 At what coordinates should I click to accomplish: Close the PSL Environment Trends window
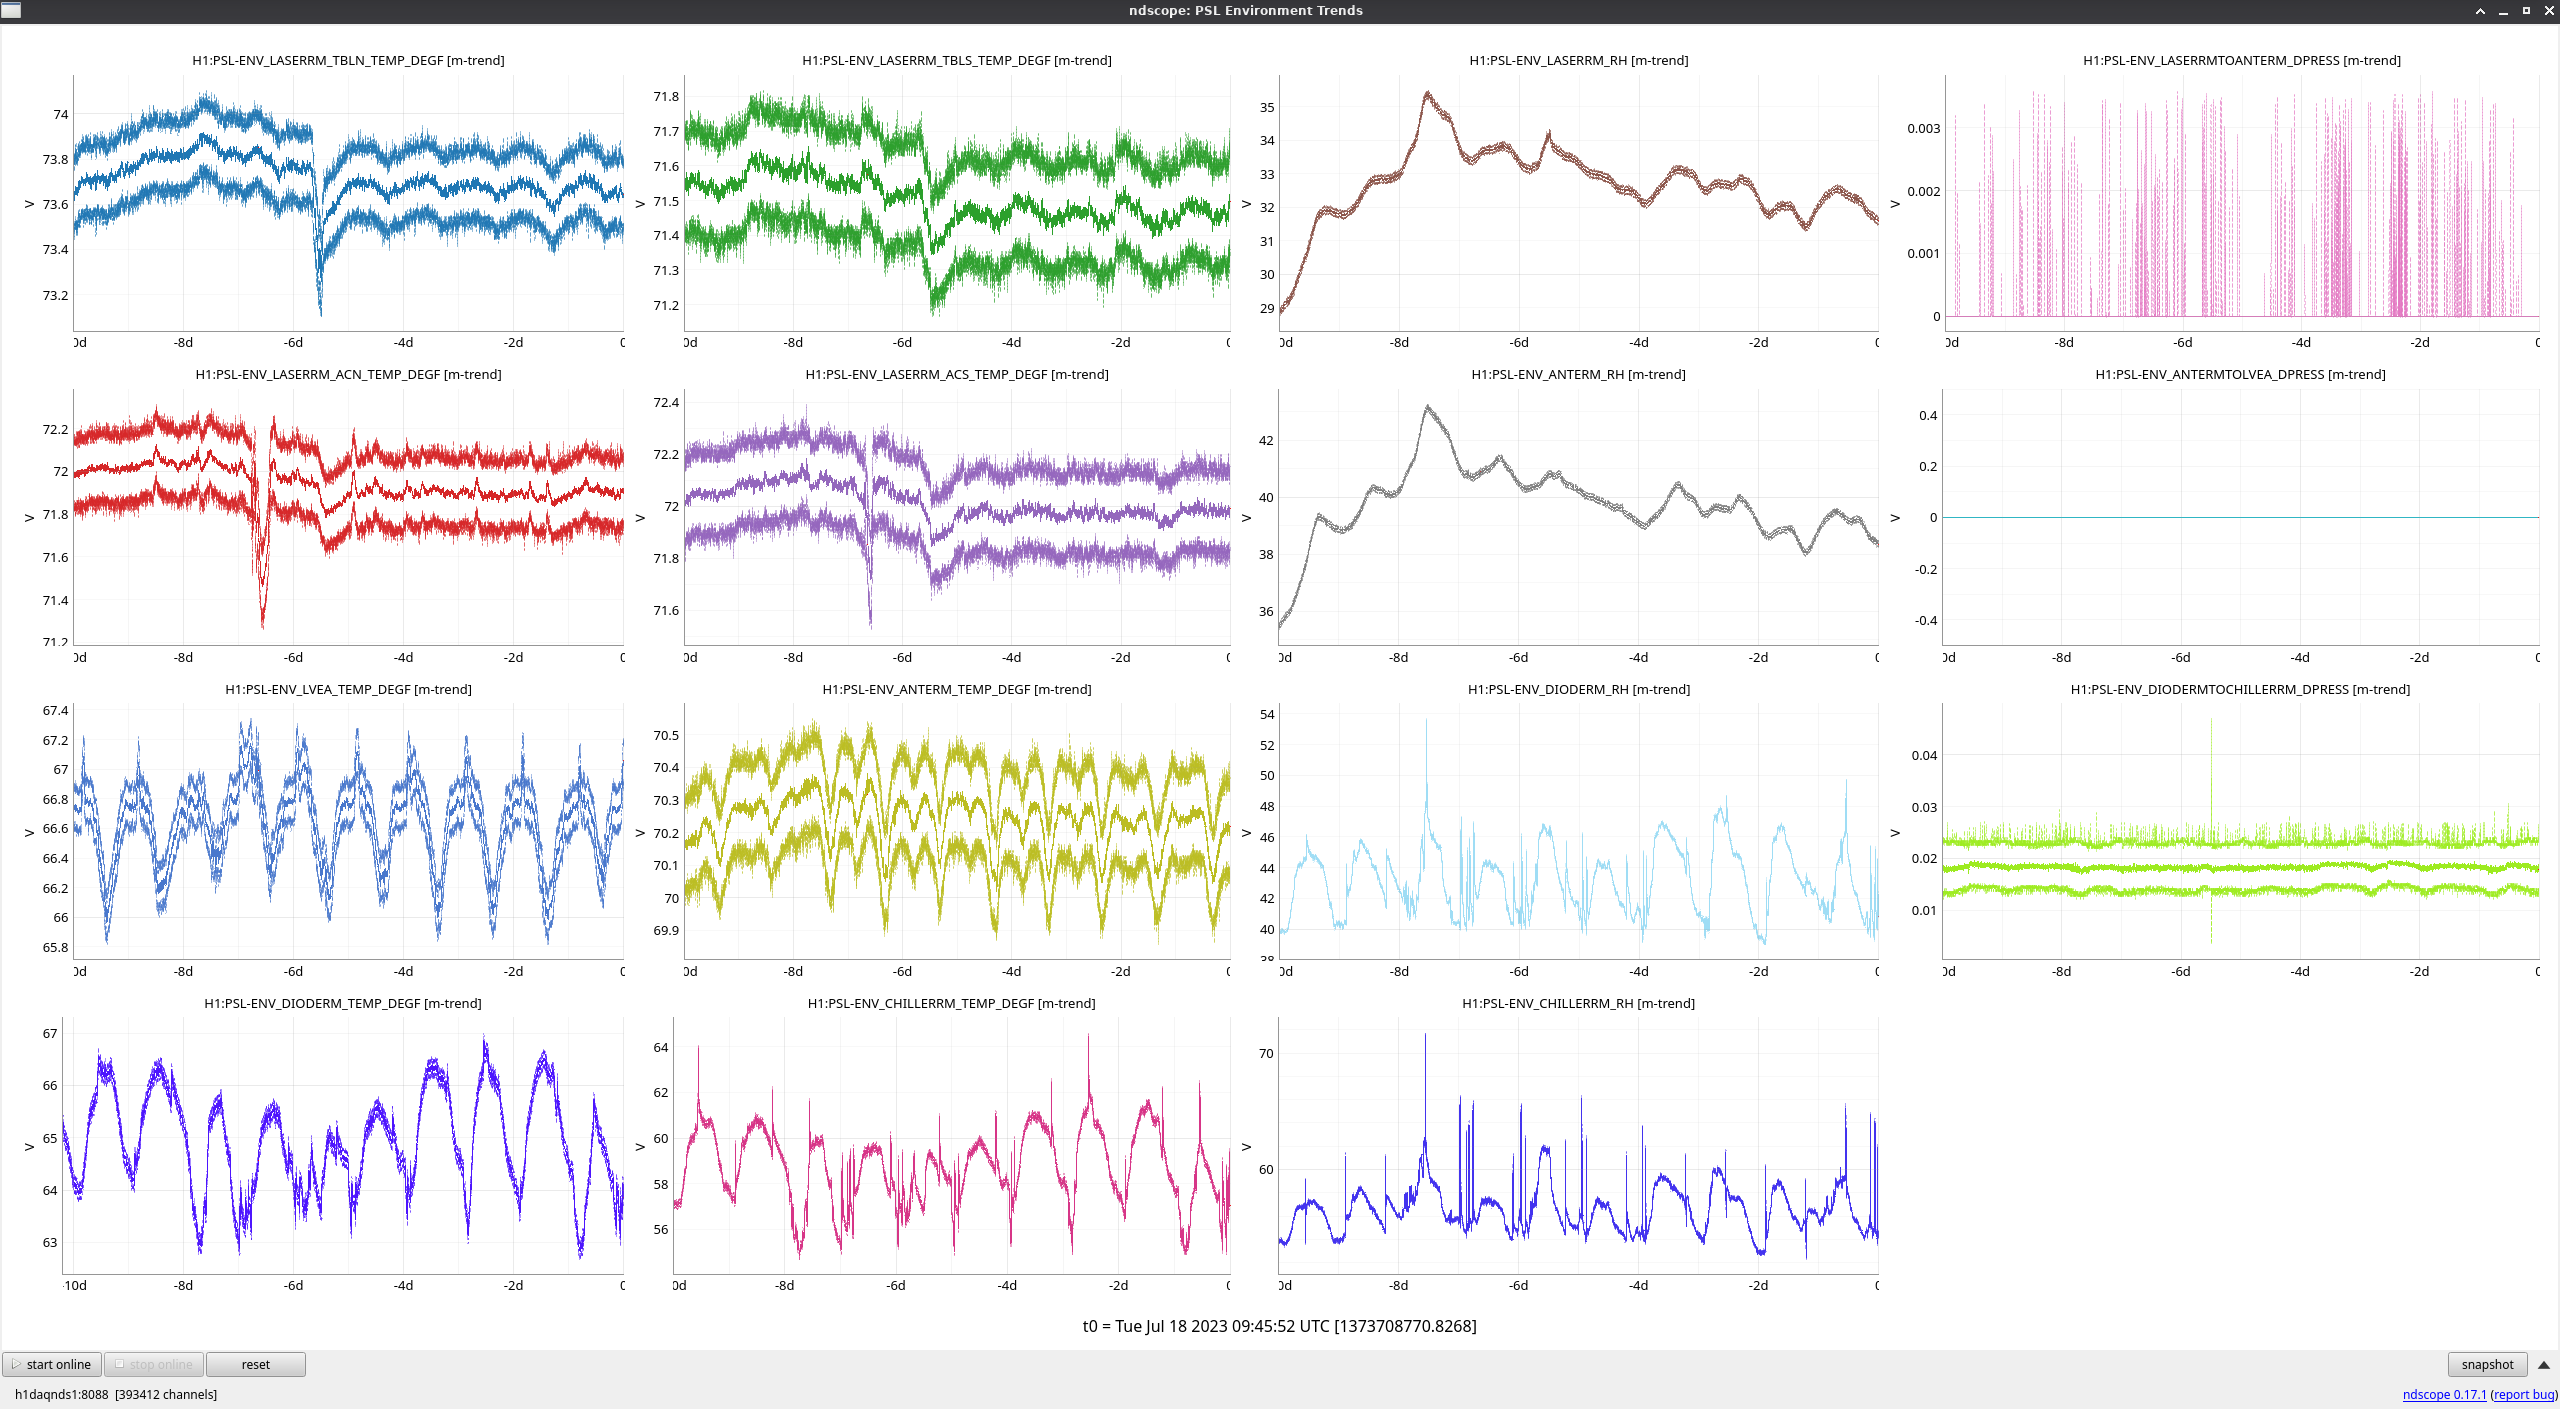click(2549, 11)
